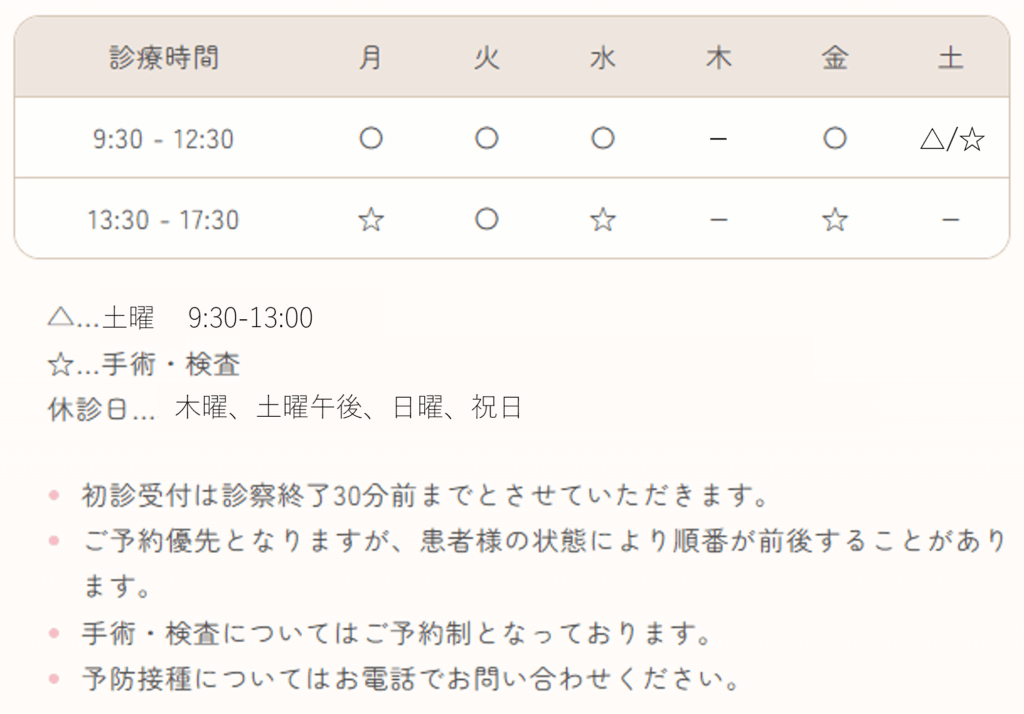Image resolution: width=1024 pixels, height=714 pixels.
Task: Click the triangle/star symbol for Saturday morning
Action: 952,139
